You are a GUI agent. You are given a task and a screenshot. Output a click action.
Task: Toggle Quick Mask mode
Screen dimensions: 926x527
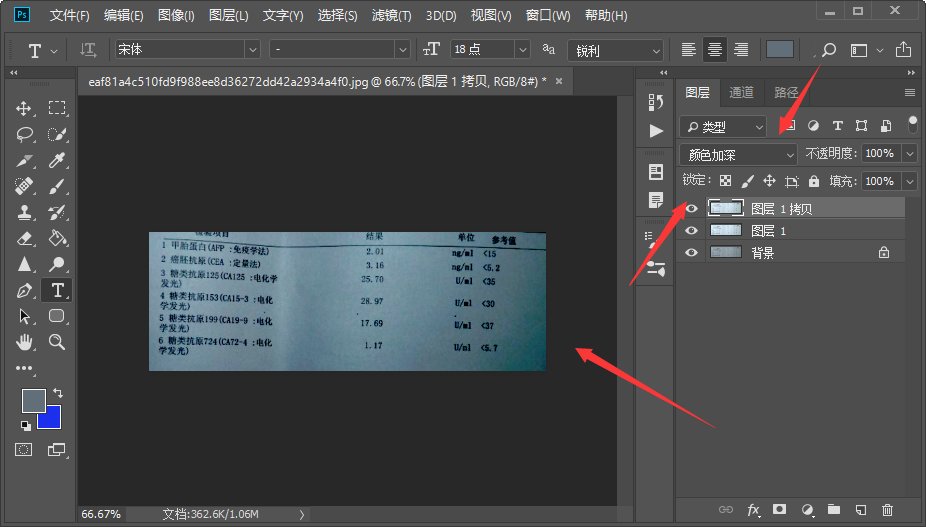pyautogui.click(x=24, y=450)
